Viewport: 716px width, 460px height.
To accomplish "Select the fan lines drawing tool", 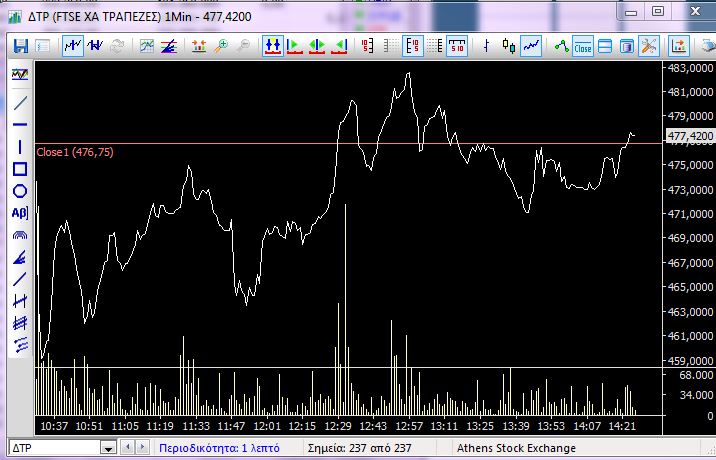I will (x=20, y=257).
